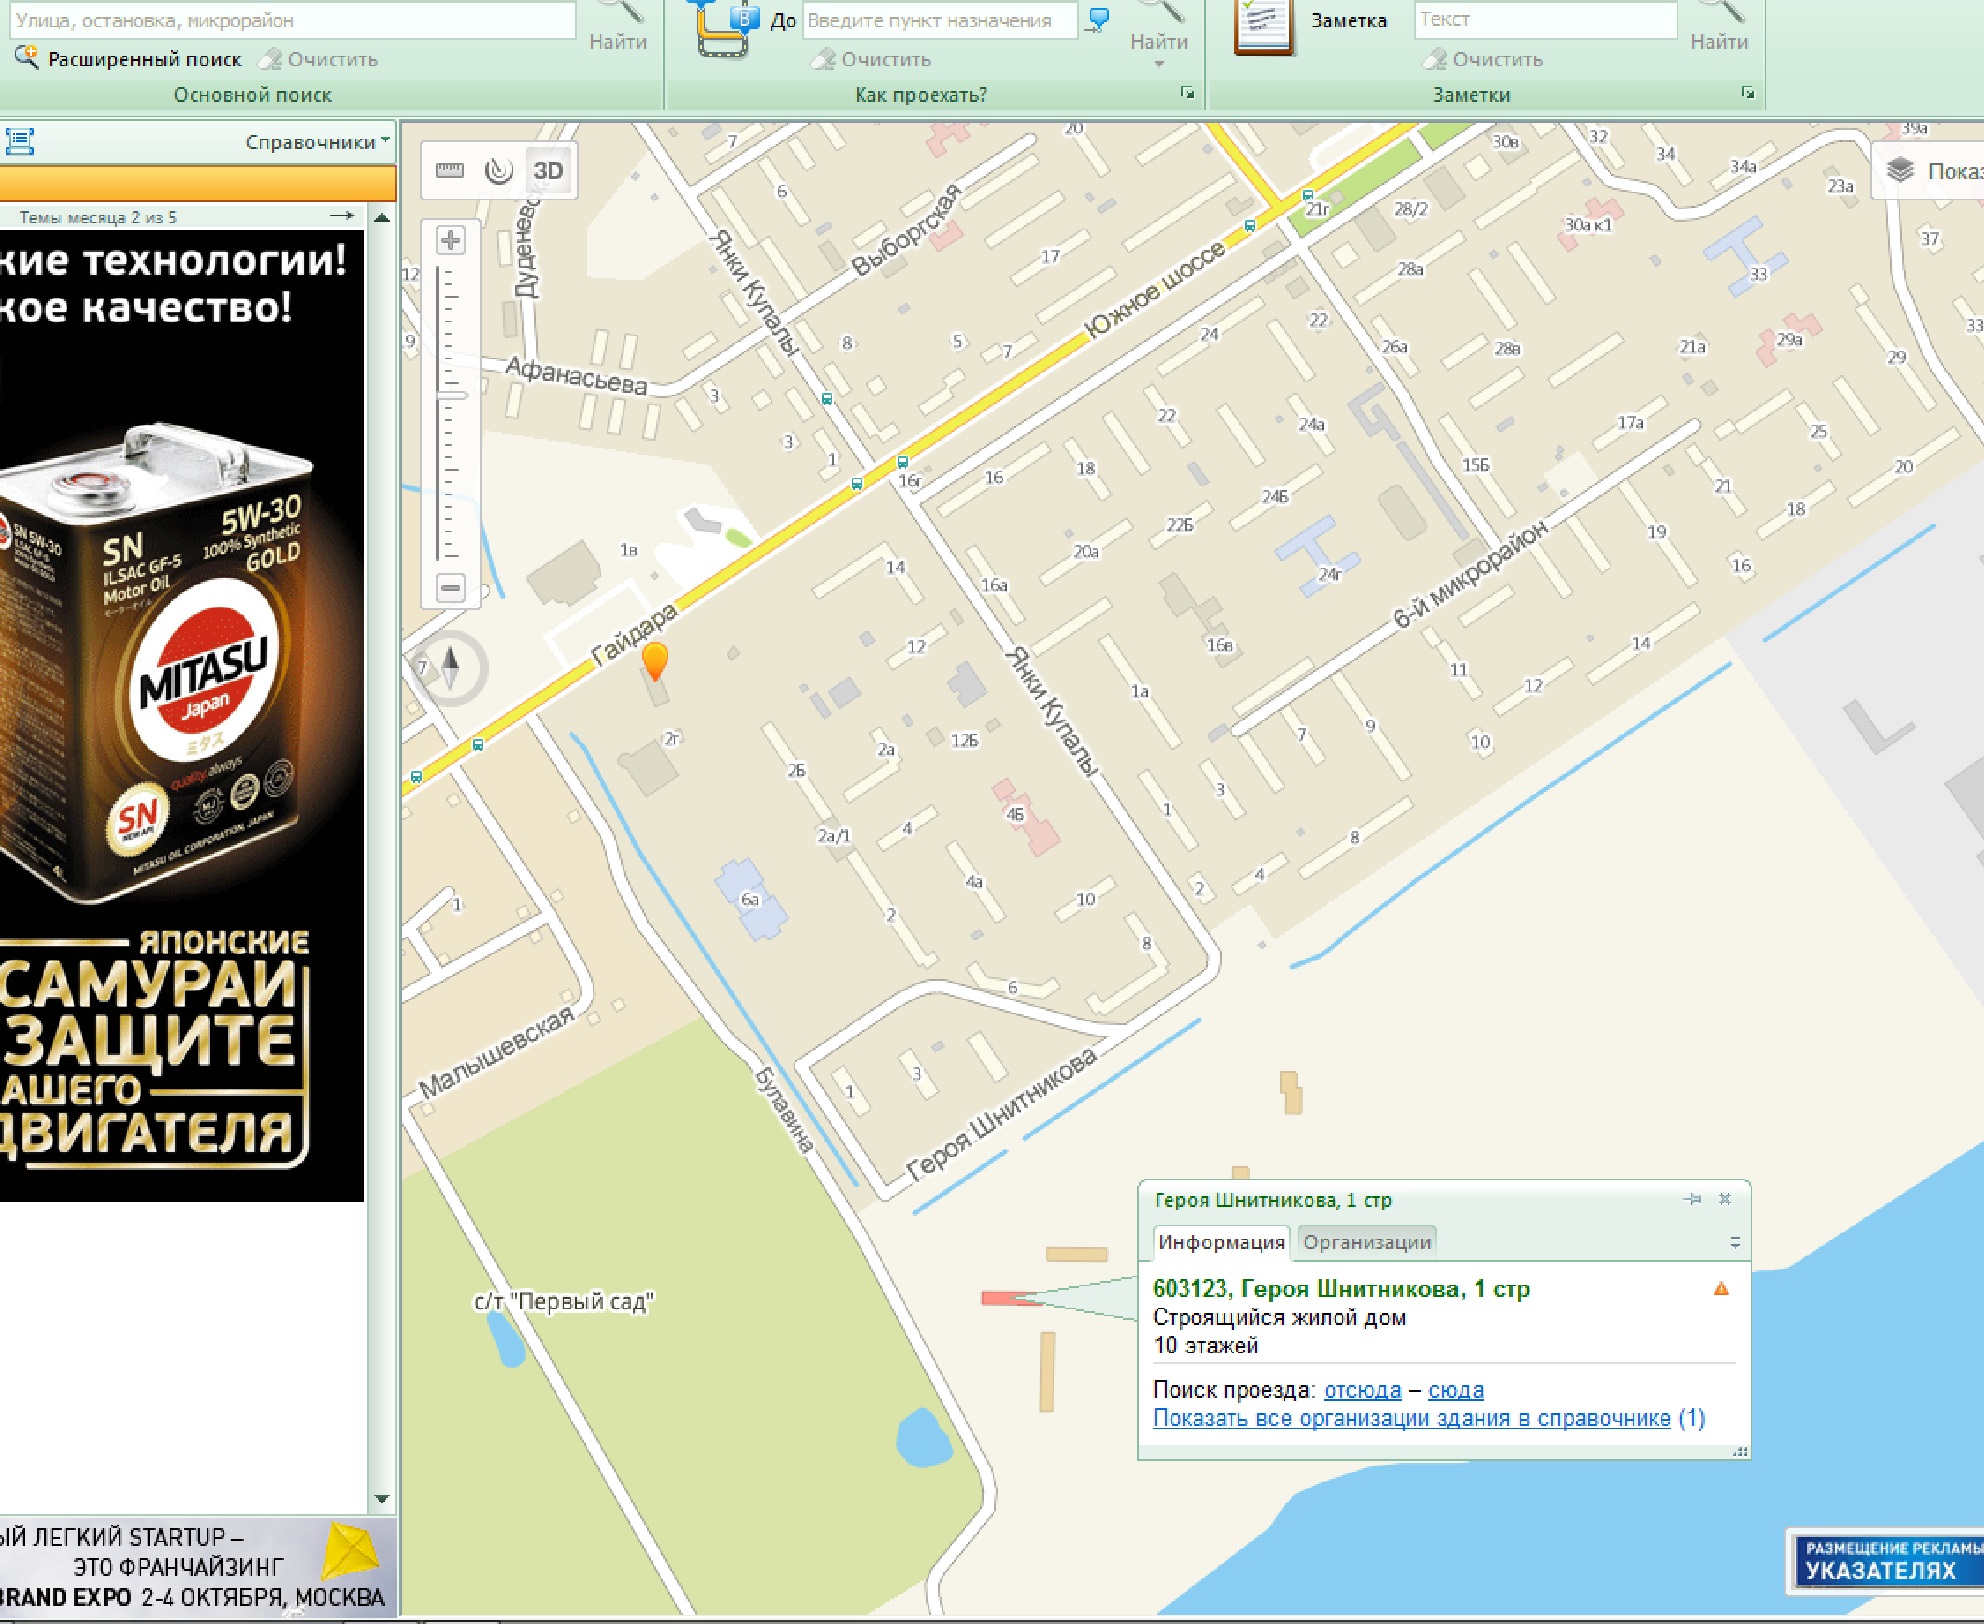Expand the Как проехать group options
This screenshot has width=1984, height=1624.
point(1187,93)
